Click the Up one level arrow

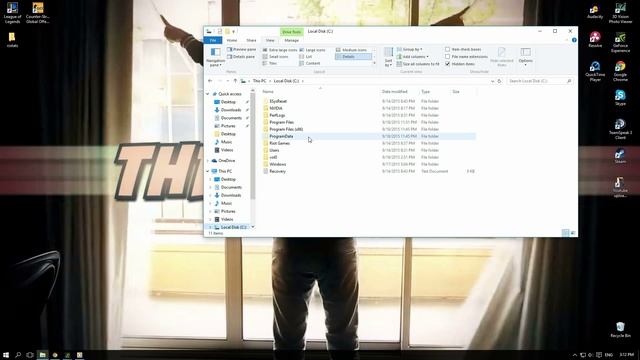click(235, 81)
